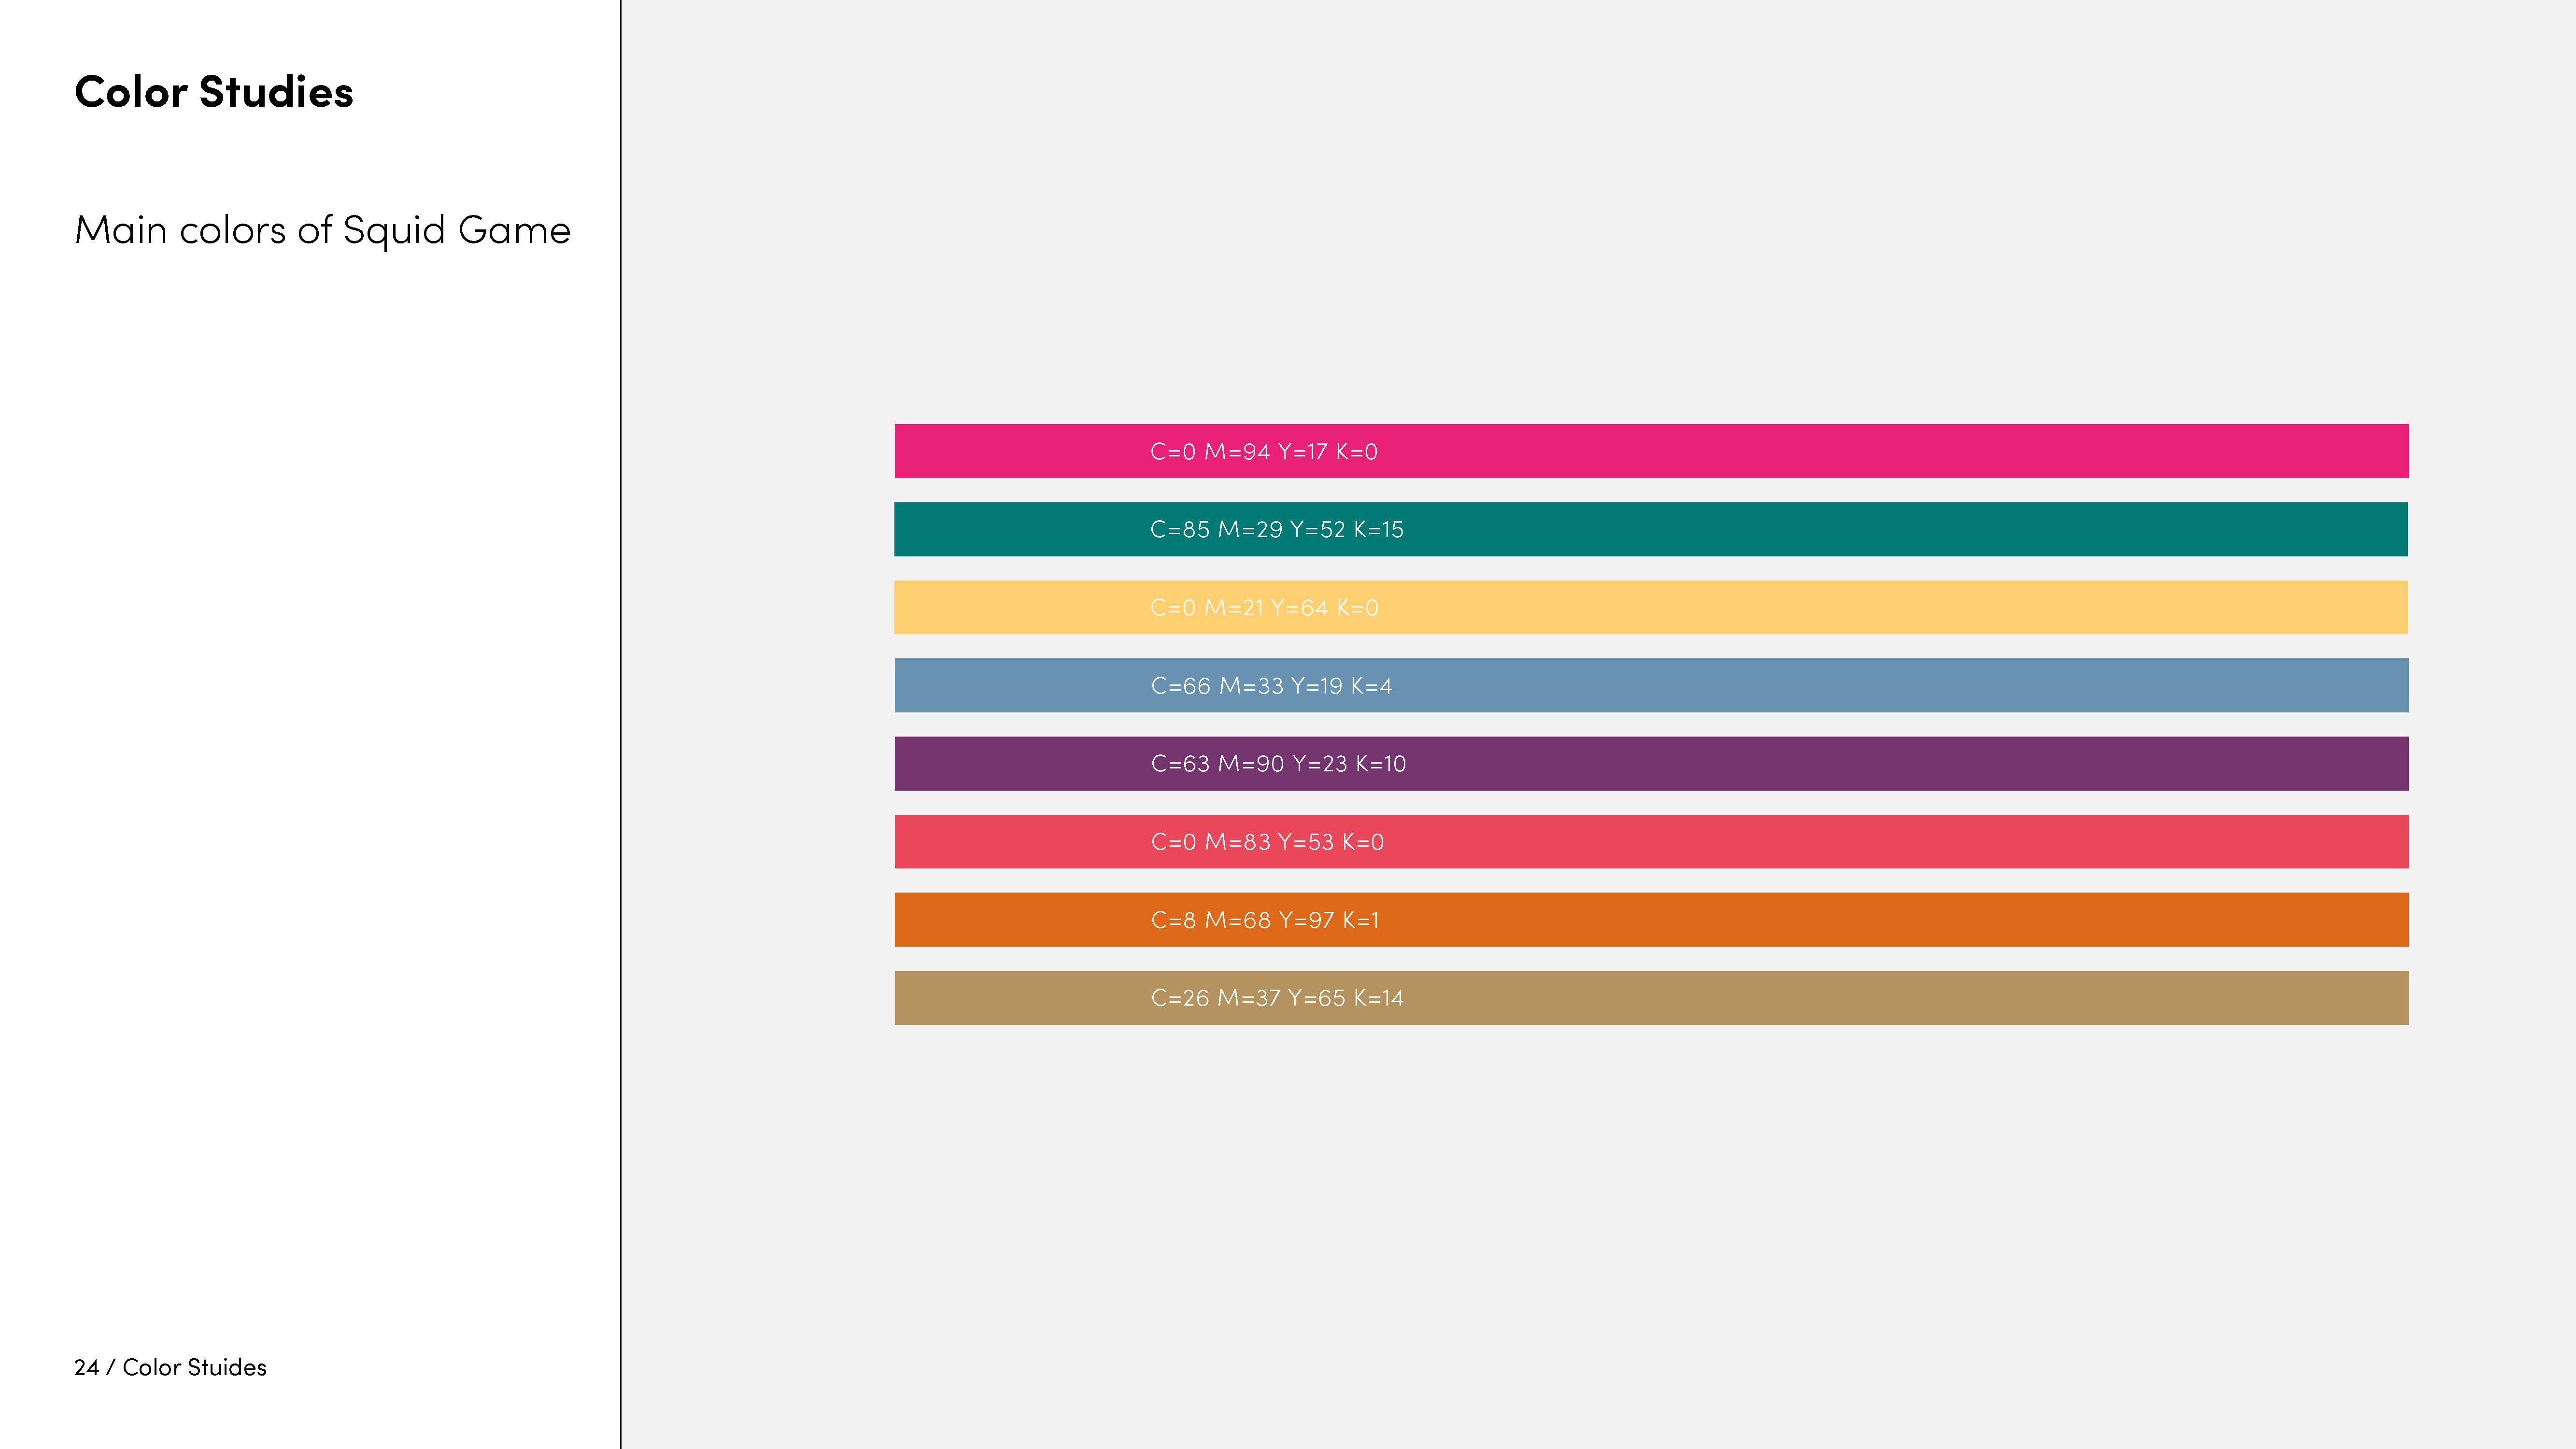Click the 'Color Studies' heading
This screenshot has width=2576, height=1449.
pos(213,92)
